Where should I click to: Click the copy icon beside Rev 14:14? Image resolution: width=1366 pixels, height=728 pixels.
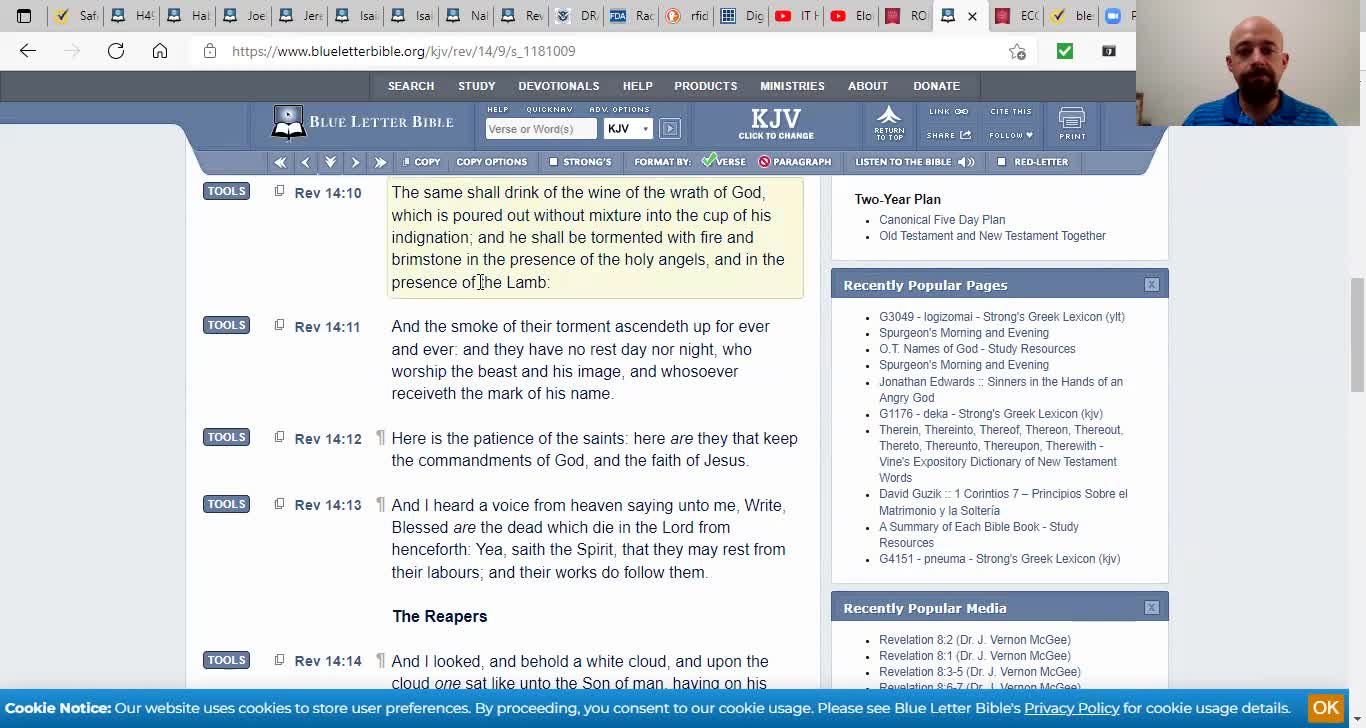click(x=279, y=660)
